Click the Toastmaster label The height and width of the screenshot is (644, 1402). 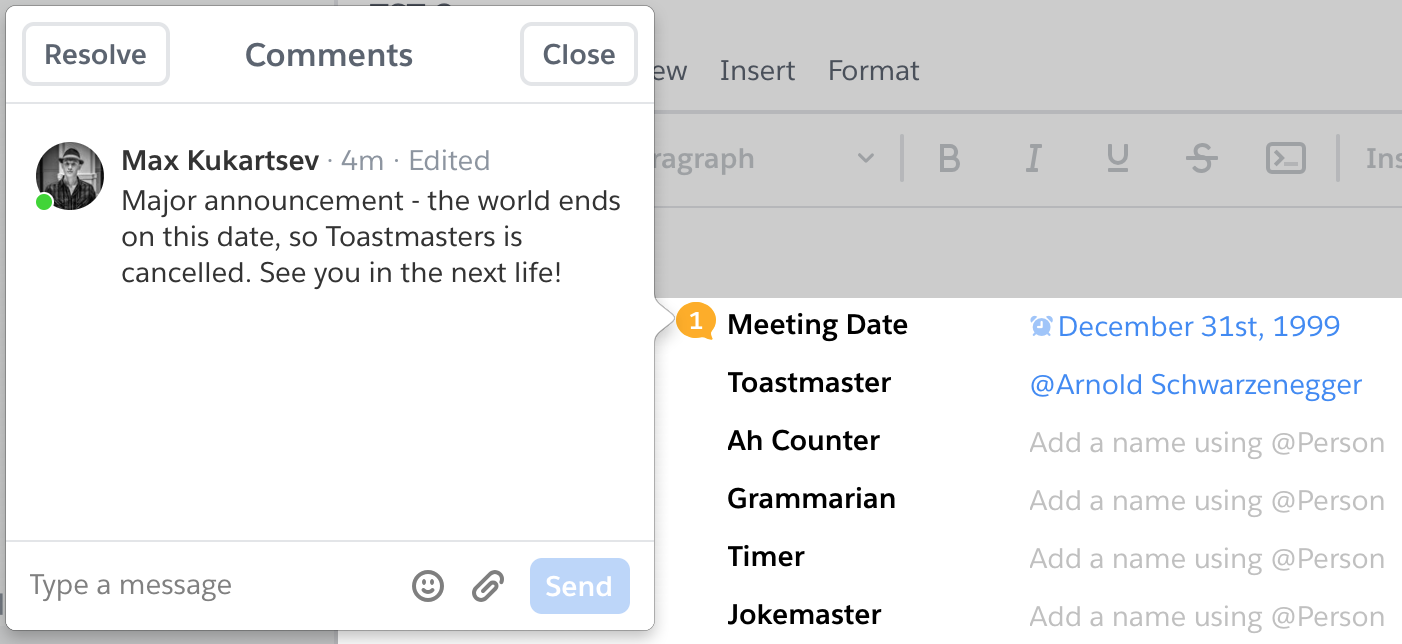pyautogui.click(x=809, y=383)
